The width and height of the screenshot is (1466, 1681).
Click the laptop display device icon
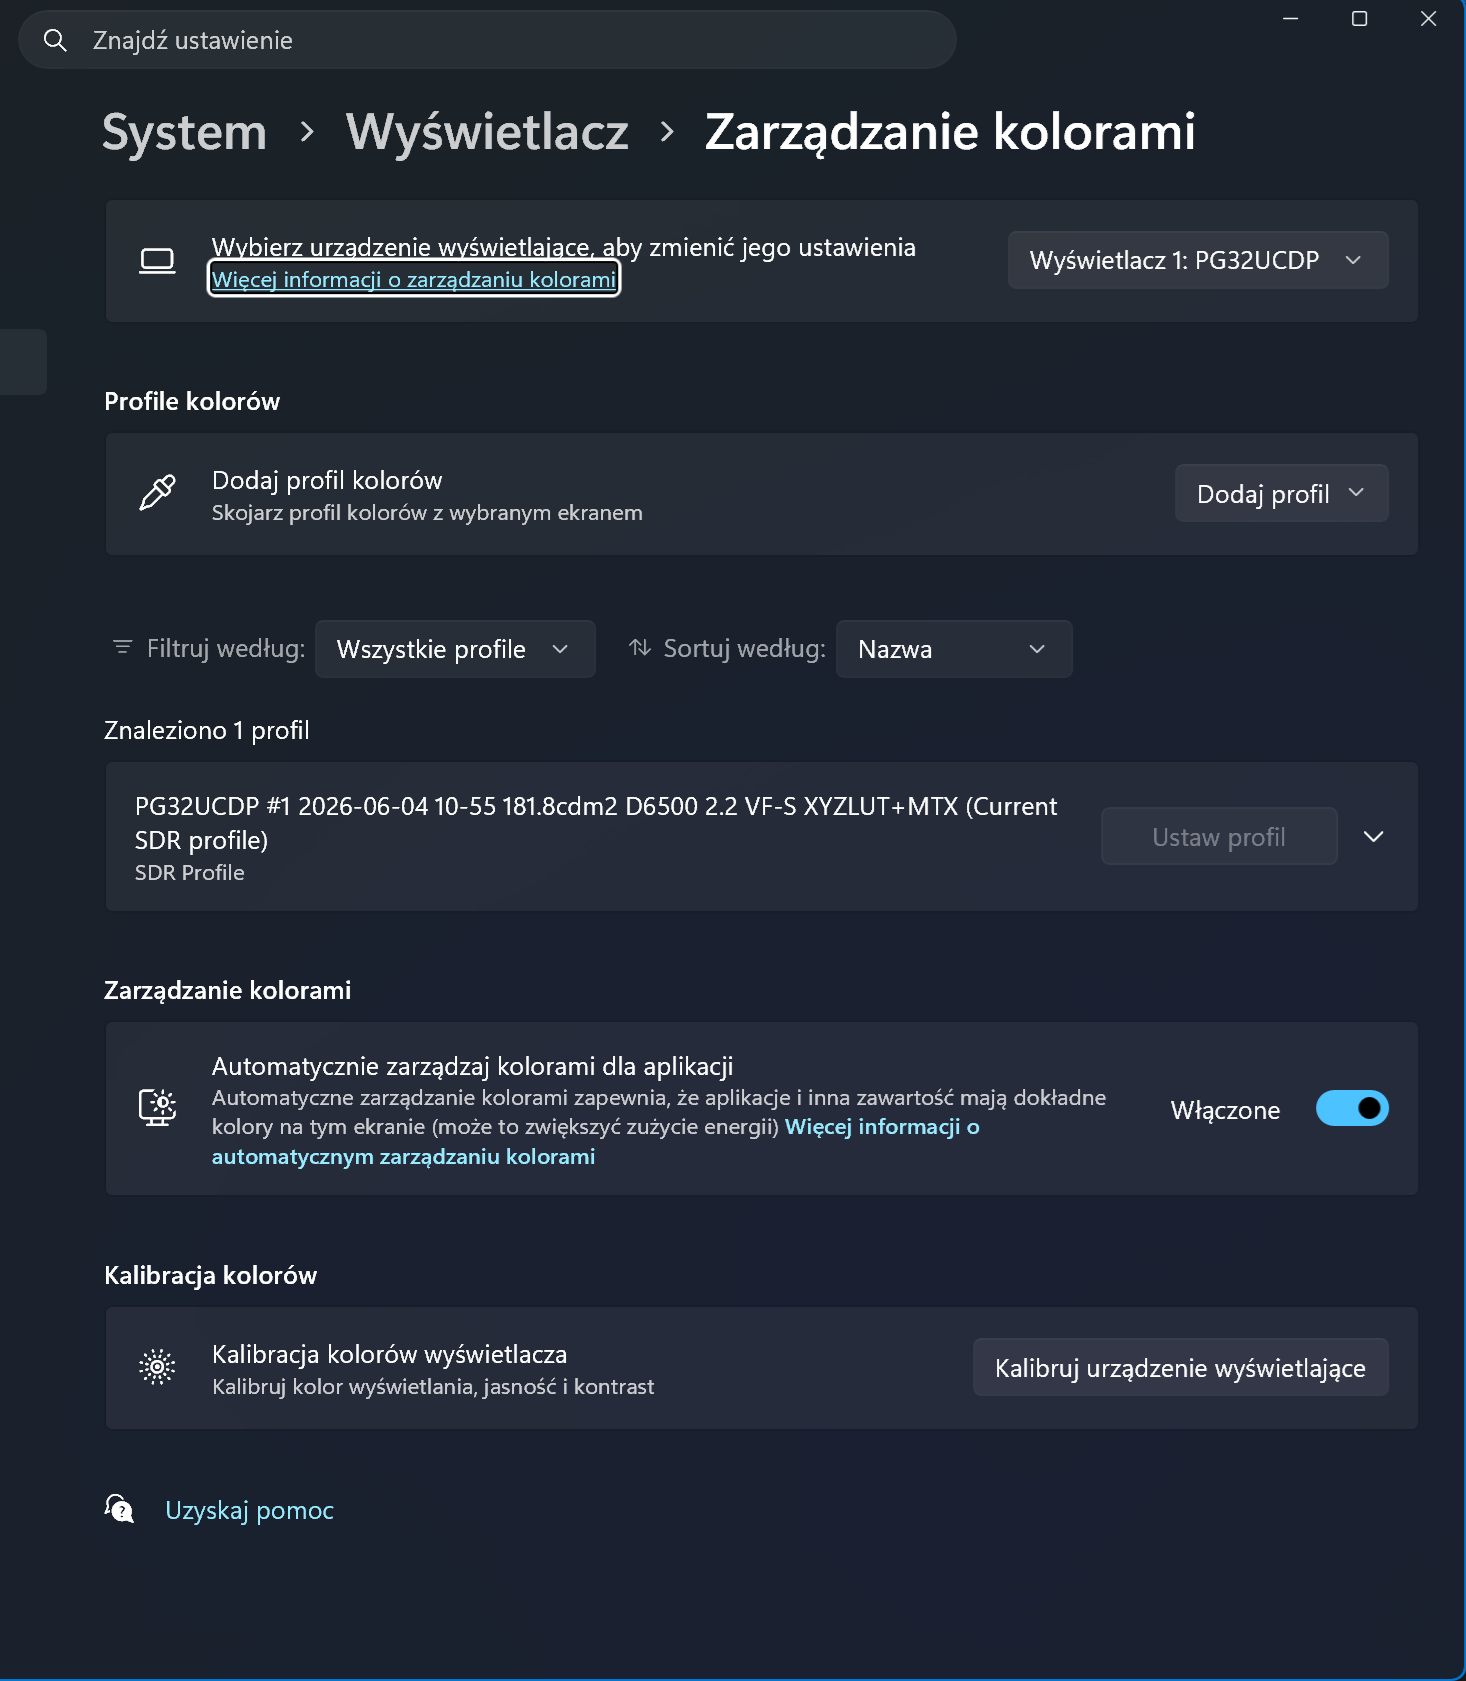(x=157, y=261)
